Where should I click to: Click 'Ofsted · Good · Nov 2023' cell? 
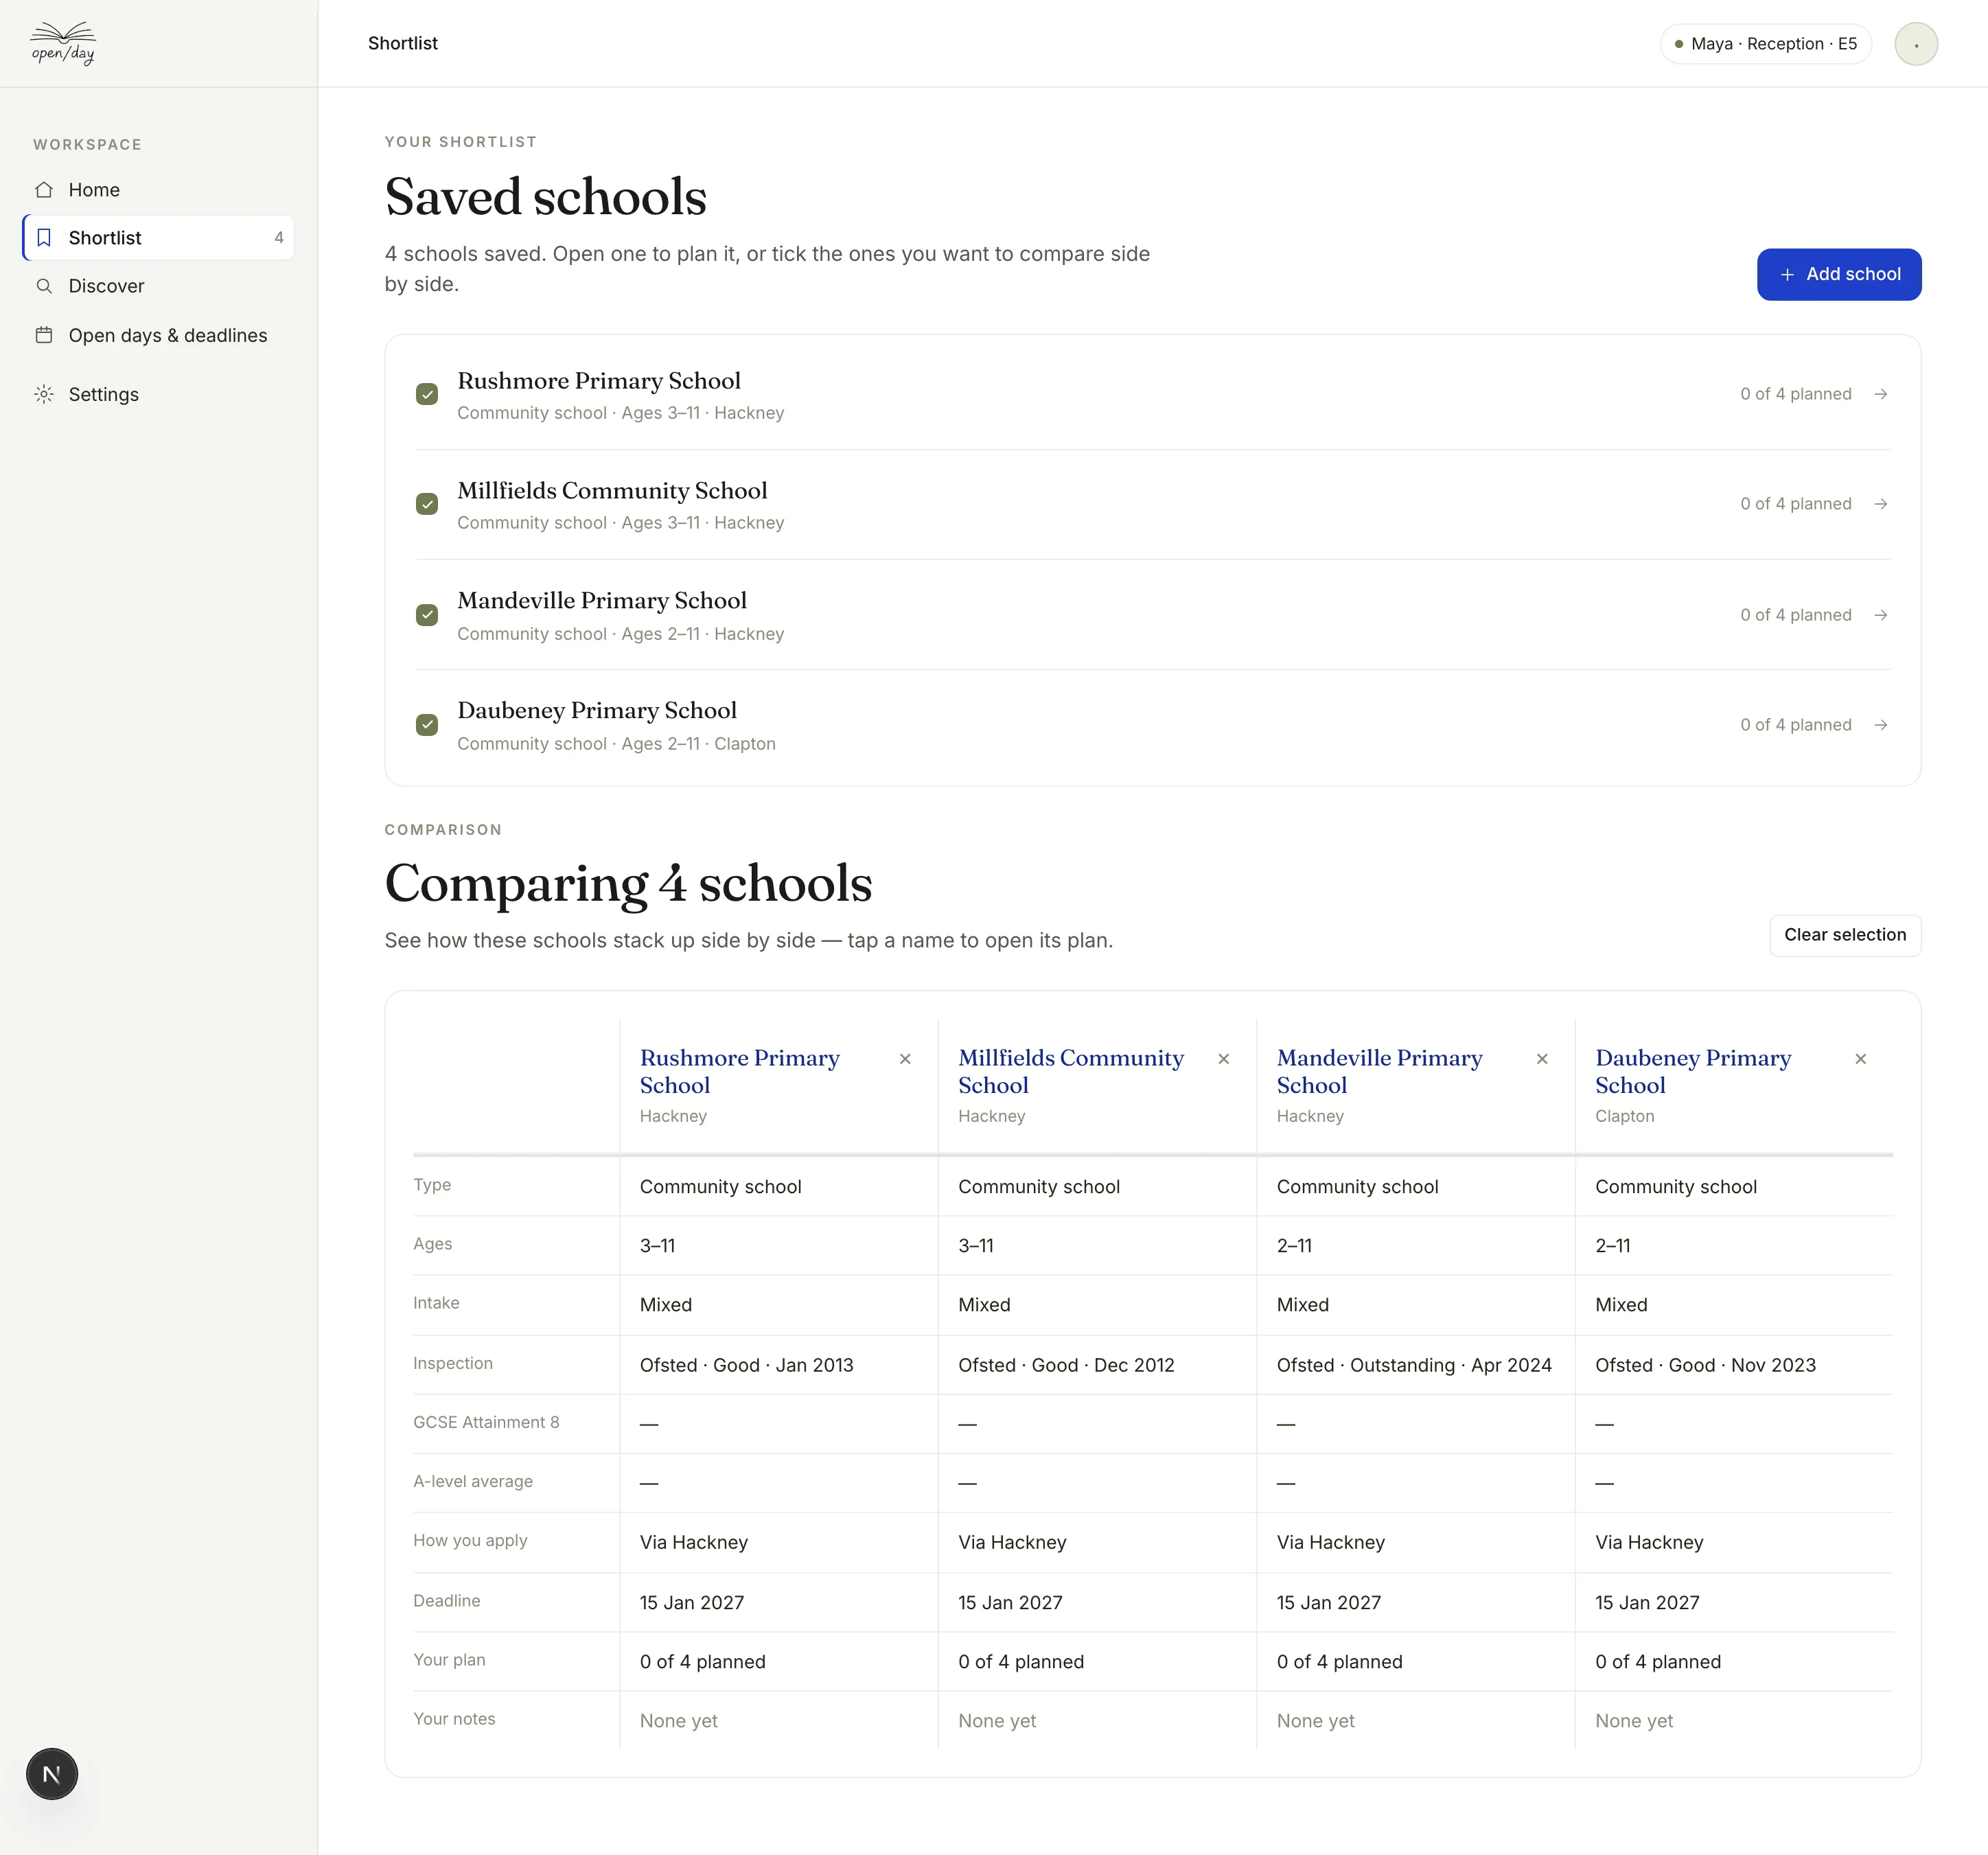[x=1705, y=1365]
